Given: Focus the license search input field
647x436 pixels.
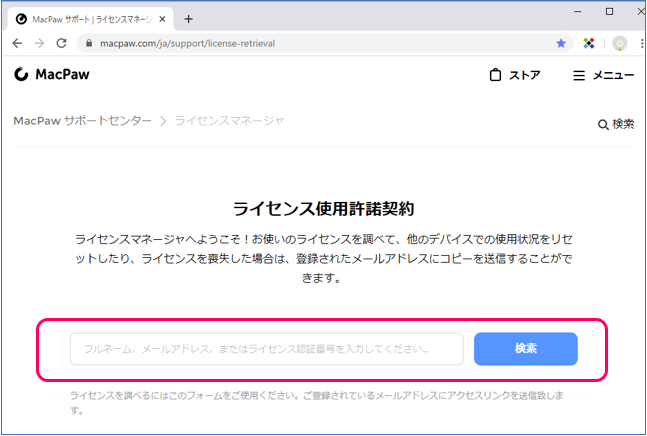Looking at the screenshot, I should point(267,349).
